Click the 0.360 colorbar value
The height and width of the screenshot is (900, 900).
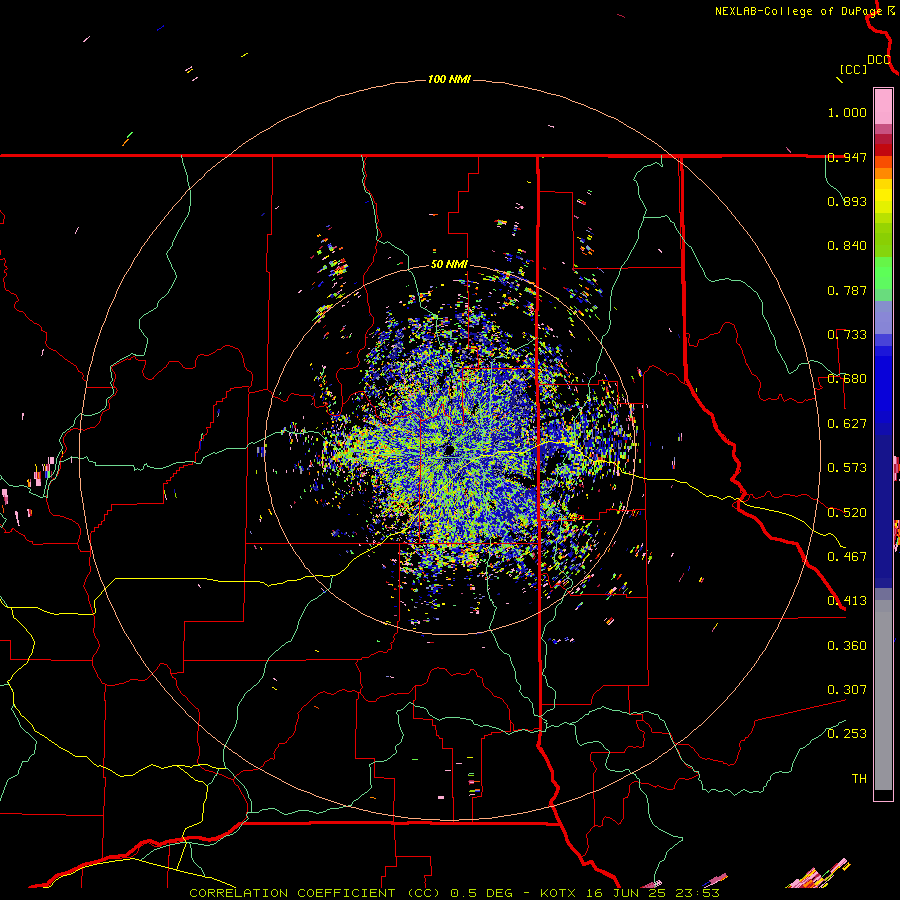[847, 646]
